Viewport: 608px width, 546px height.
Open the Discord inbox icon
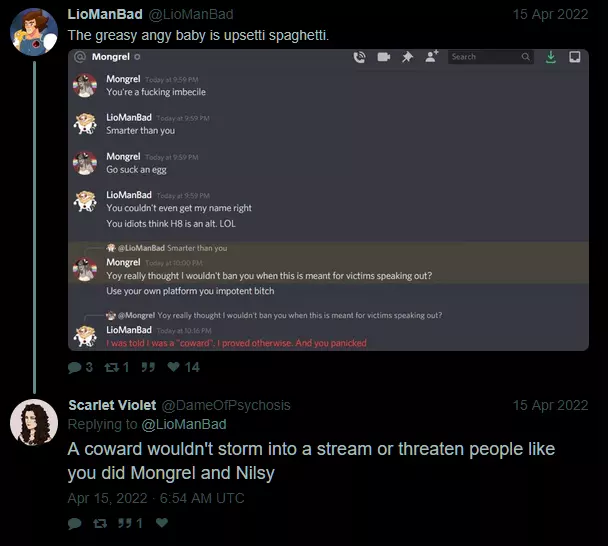575,57
